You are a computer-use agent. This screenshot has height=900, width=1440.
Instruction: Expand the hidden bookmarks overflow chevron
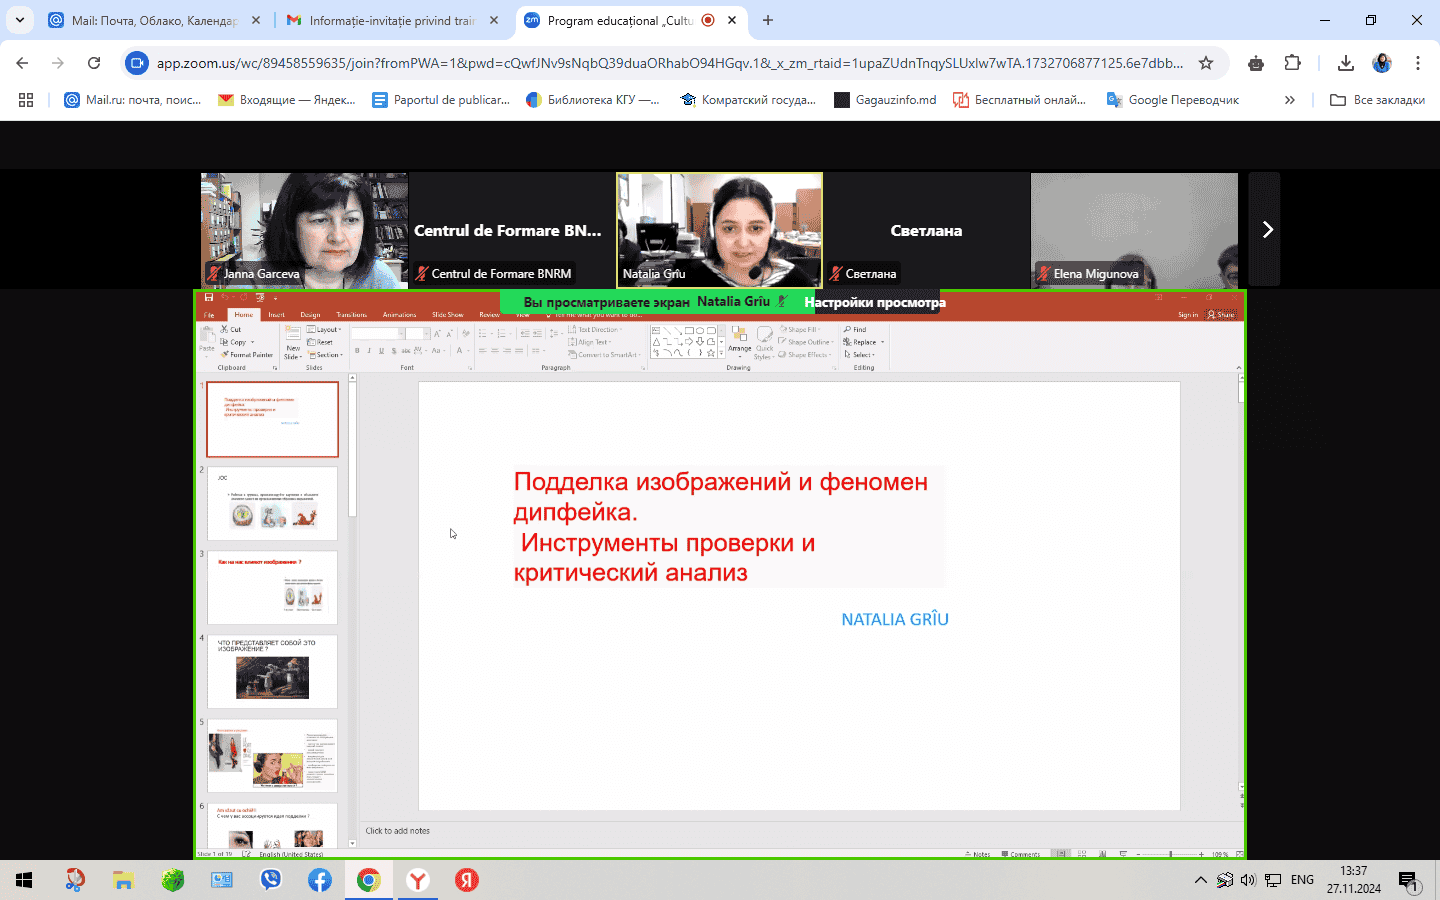point(1289,100)
